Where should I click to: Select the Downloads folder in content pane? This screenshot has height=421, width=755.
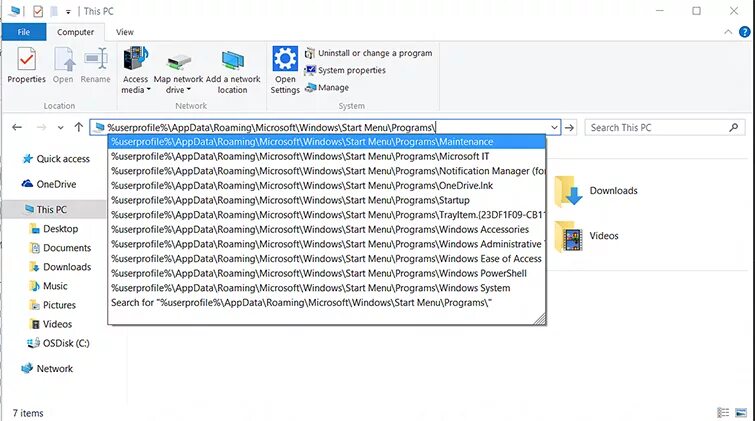pos(596,191)
